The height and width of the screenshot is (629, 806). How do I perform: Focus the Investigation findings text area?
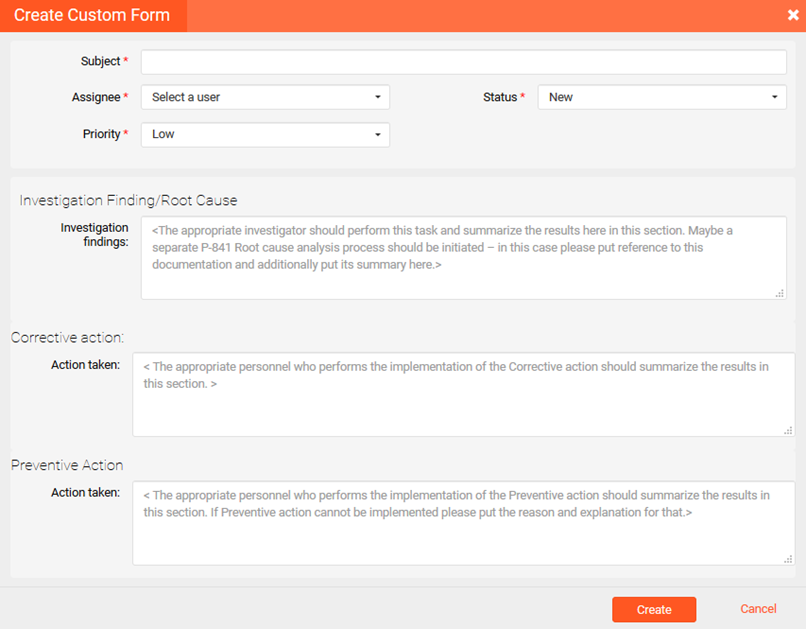tap(463, 258)
